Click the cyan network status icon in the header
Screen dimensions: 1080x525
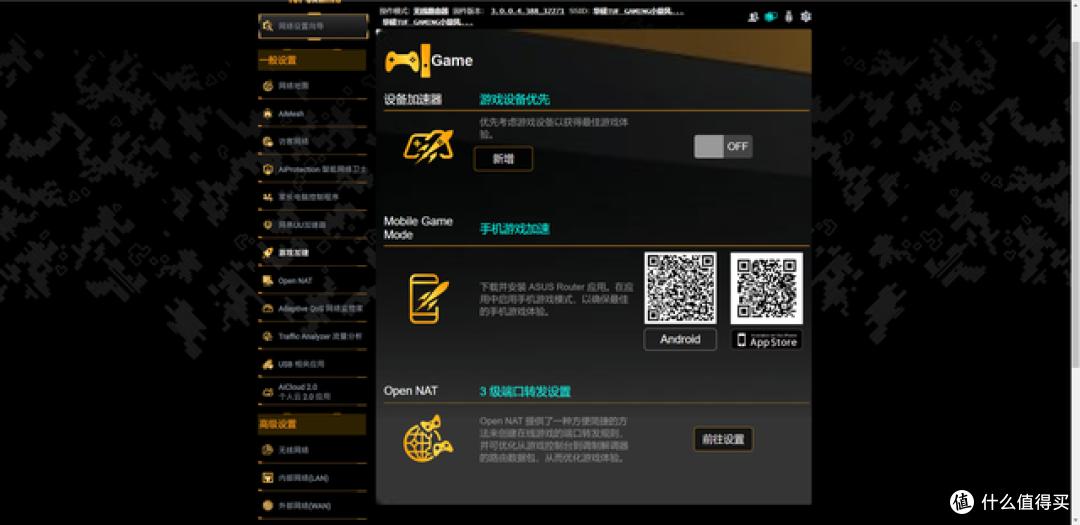click(770, 17)
